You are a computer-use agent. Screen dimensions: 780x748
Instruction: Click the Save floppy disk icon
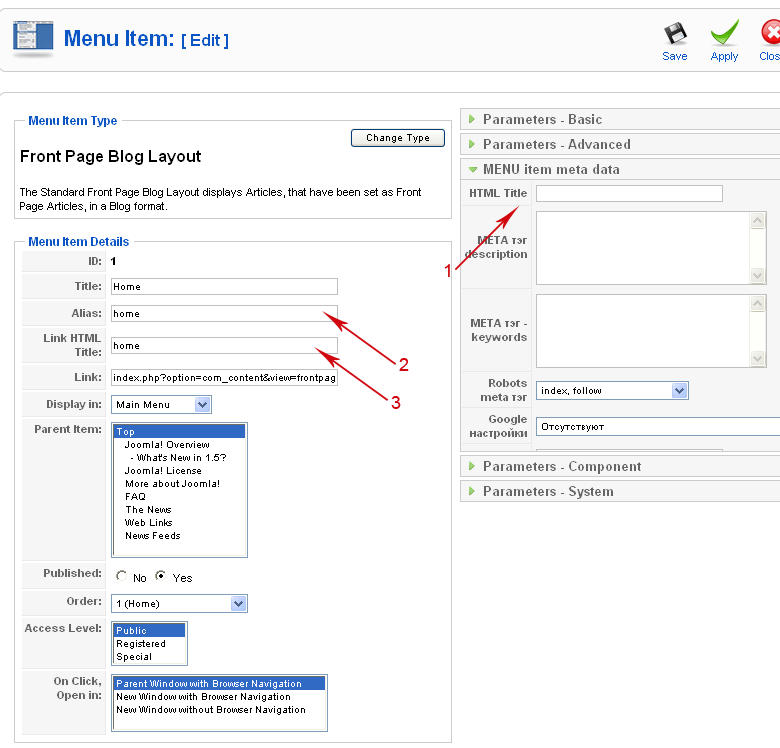coord(675,34)
